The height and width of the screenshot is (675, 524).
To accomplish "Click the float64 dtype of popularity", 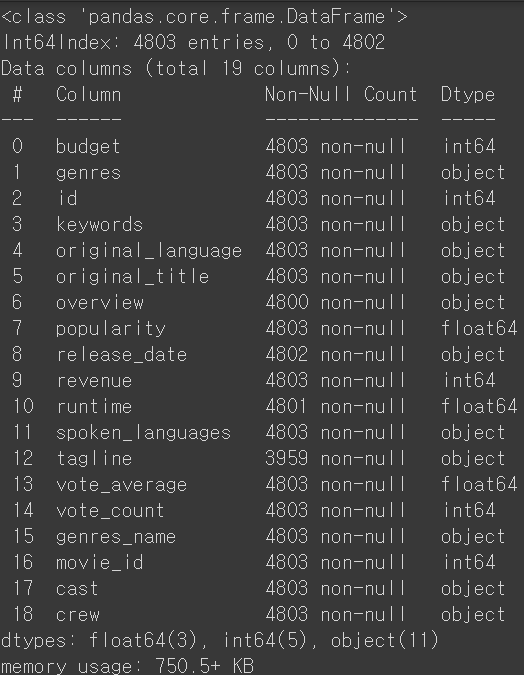I will [479, 328].
